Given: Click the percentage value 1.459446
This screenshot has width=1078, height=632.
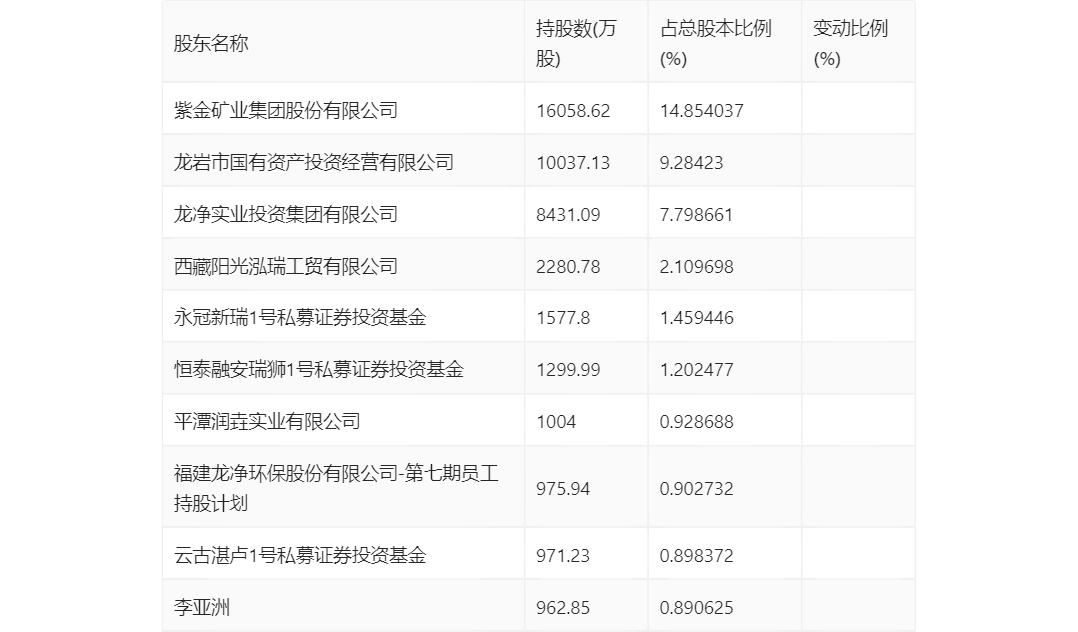Looking at the screenshot, I should (696, 318).
